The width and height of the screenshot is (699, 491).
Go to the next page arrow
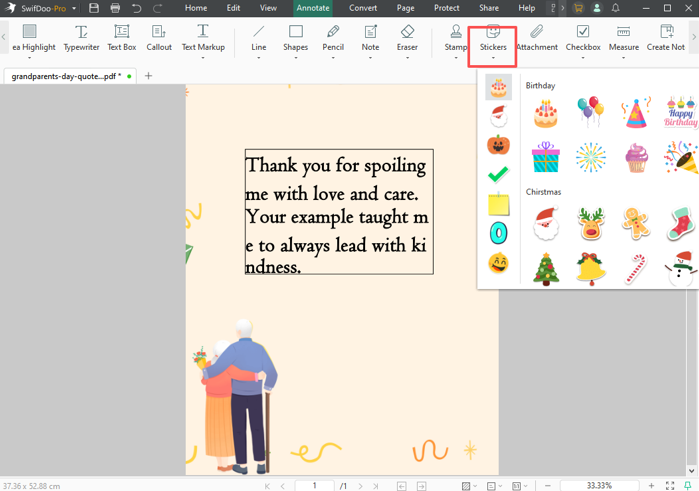point(361,486)
